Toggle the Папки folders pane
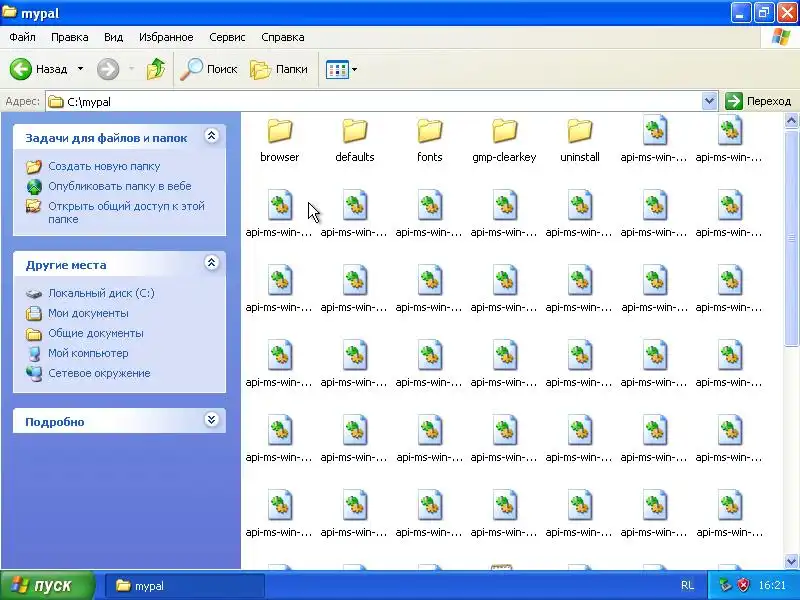This screenshot has height=600, width=800. (x=279, y=69)
